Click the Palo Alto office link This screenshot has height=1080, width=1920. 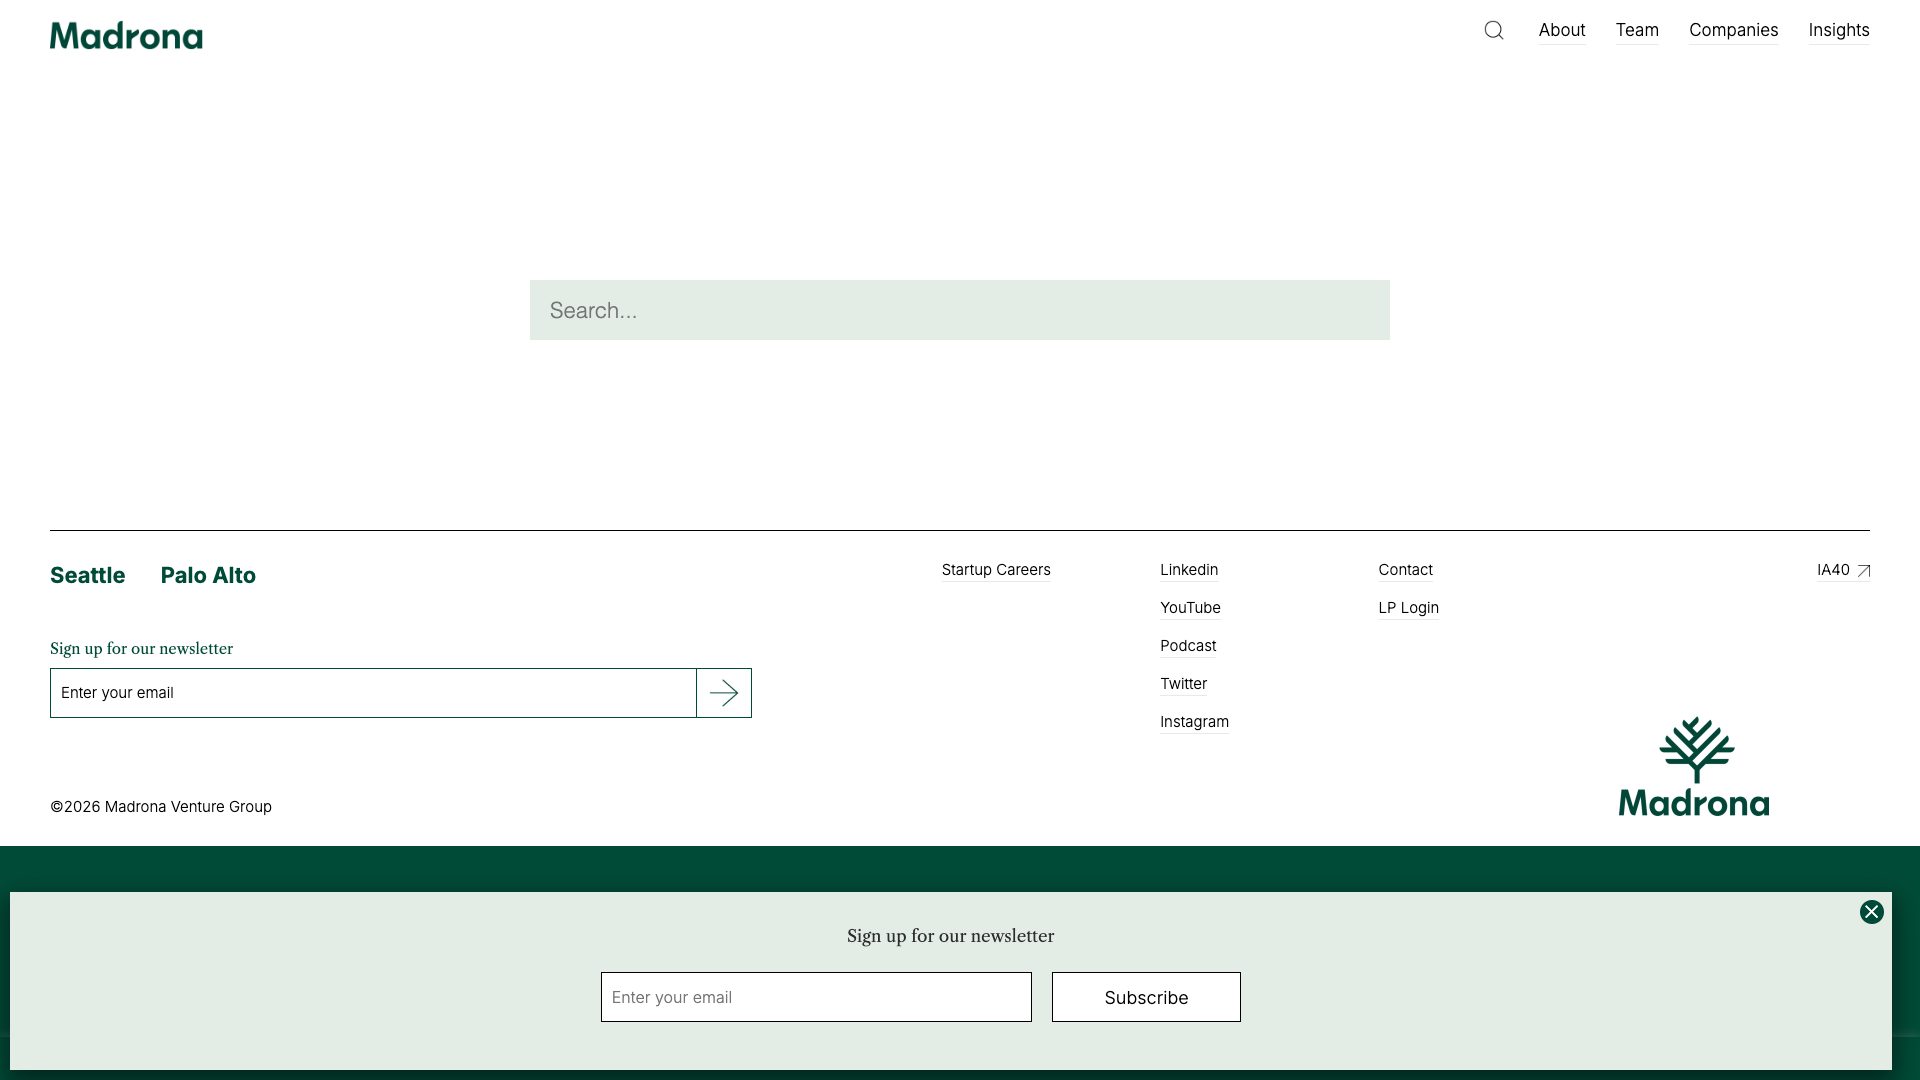pos(208,575)
